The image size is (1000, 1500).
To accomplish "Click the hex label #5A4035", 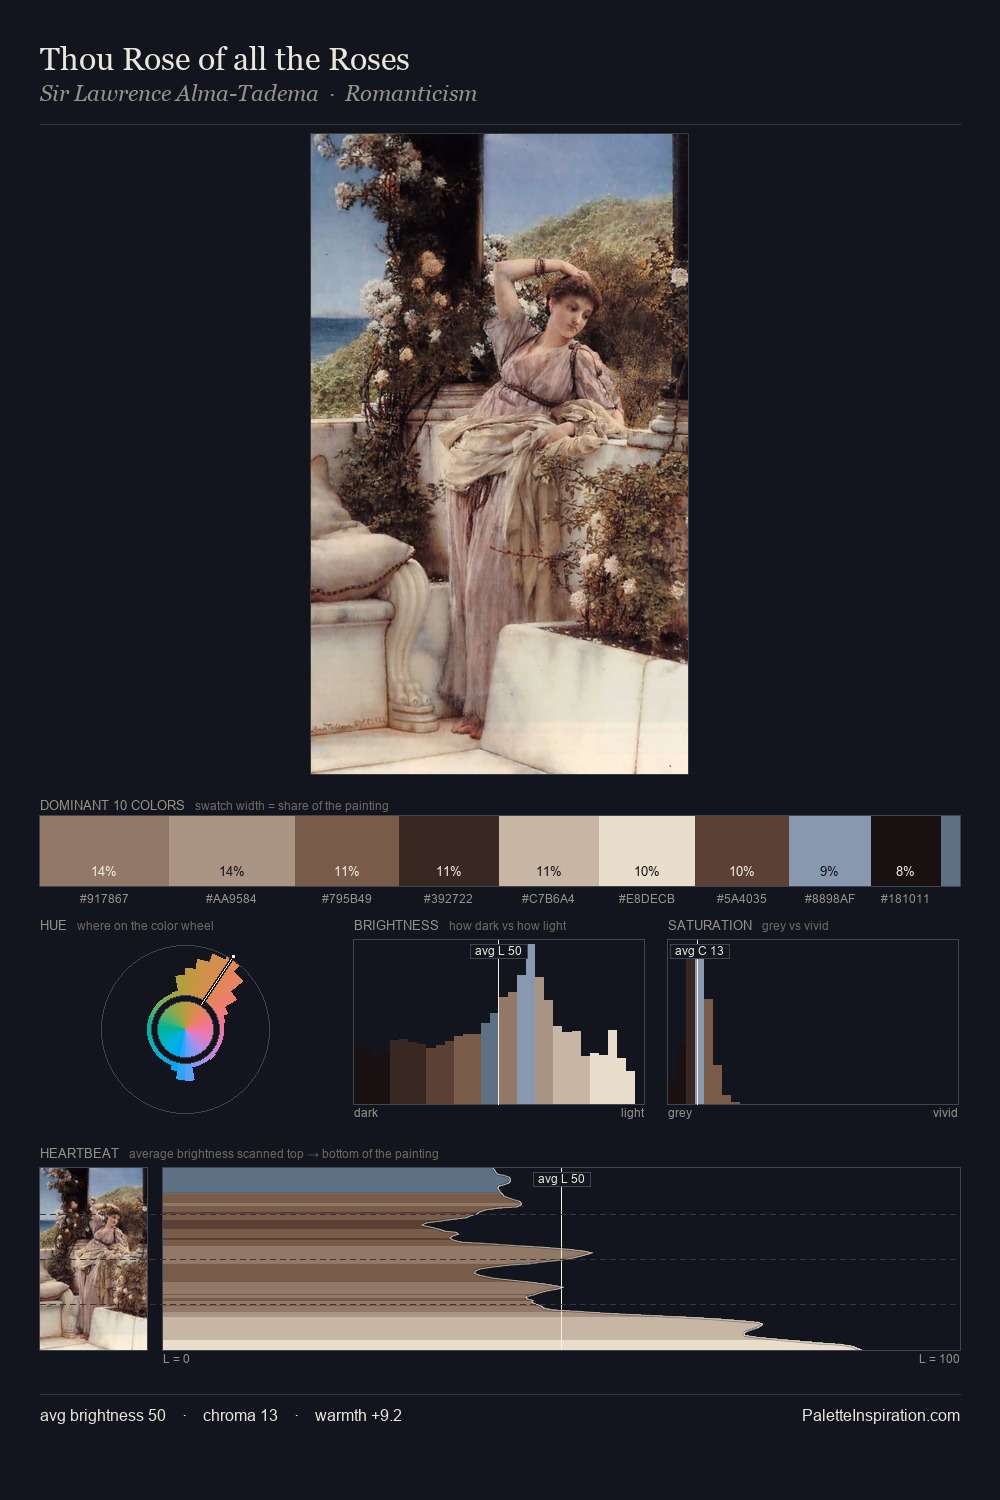I will (742, 899).
